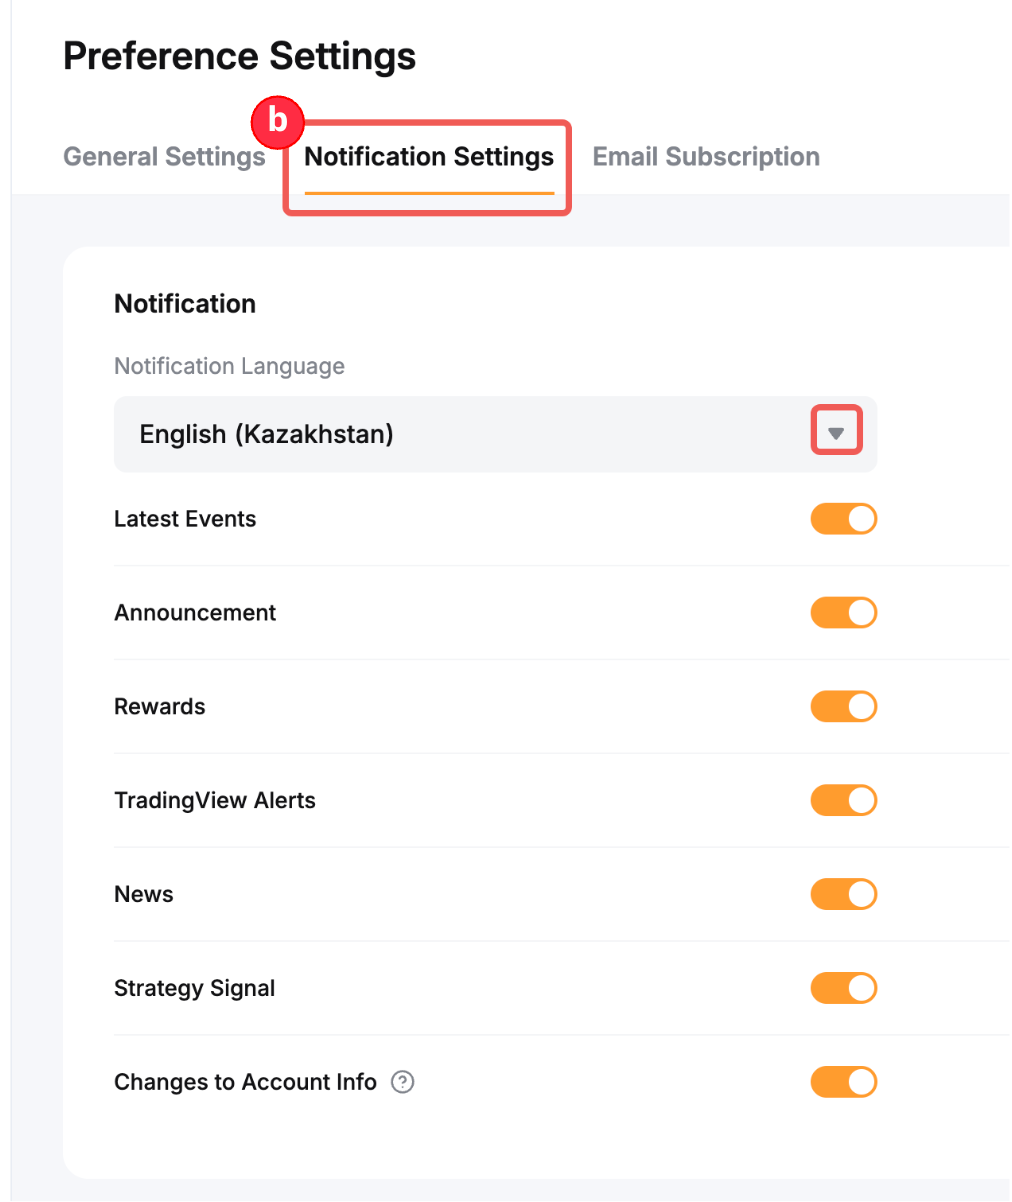Click the Notification Language label

click(x=229, y=366)
